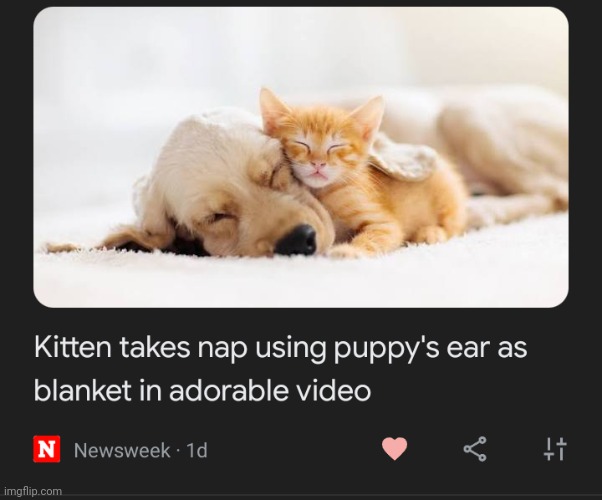Tap the share icon
The image size is (602, 500).
coord(475,449)
